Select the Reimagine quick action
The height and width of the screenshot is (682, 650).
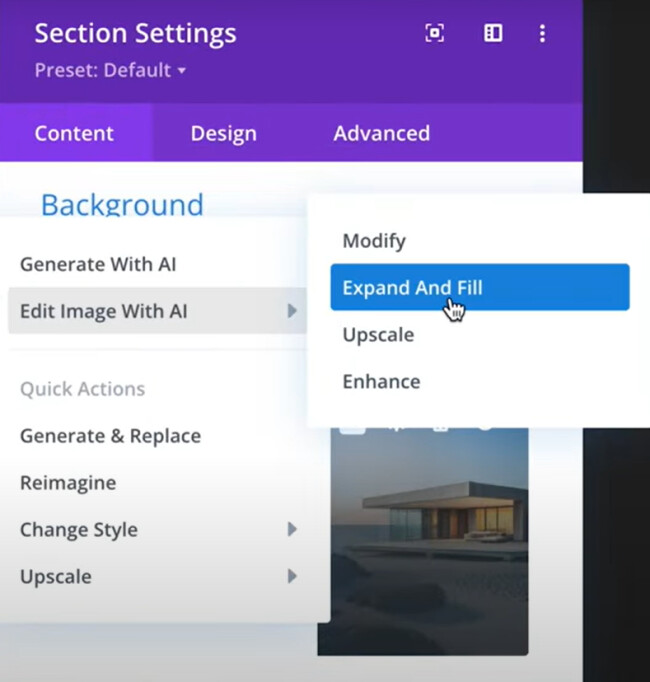(68, 483)
